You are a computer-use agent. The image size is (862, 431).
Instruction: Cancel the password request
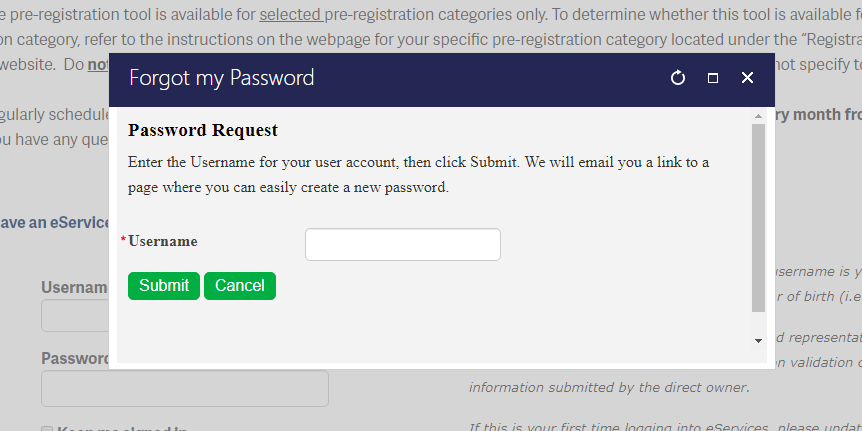pyautogui.click(x=240, y=286)
